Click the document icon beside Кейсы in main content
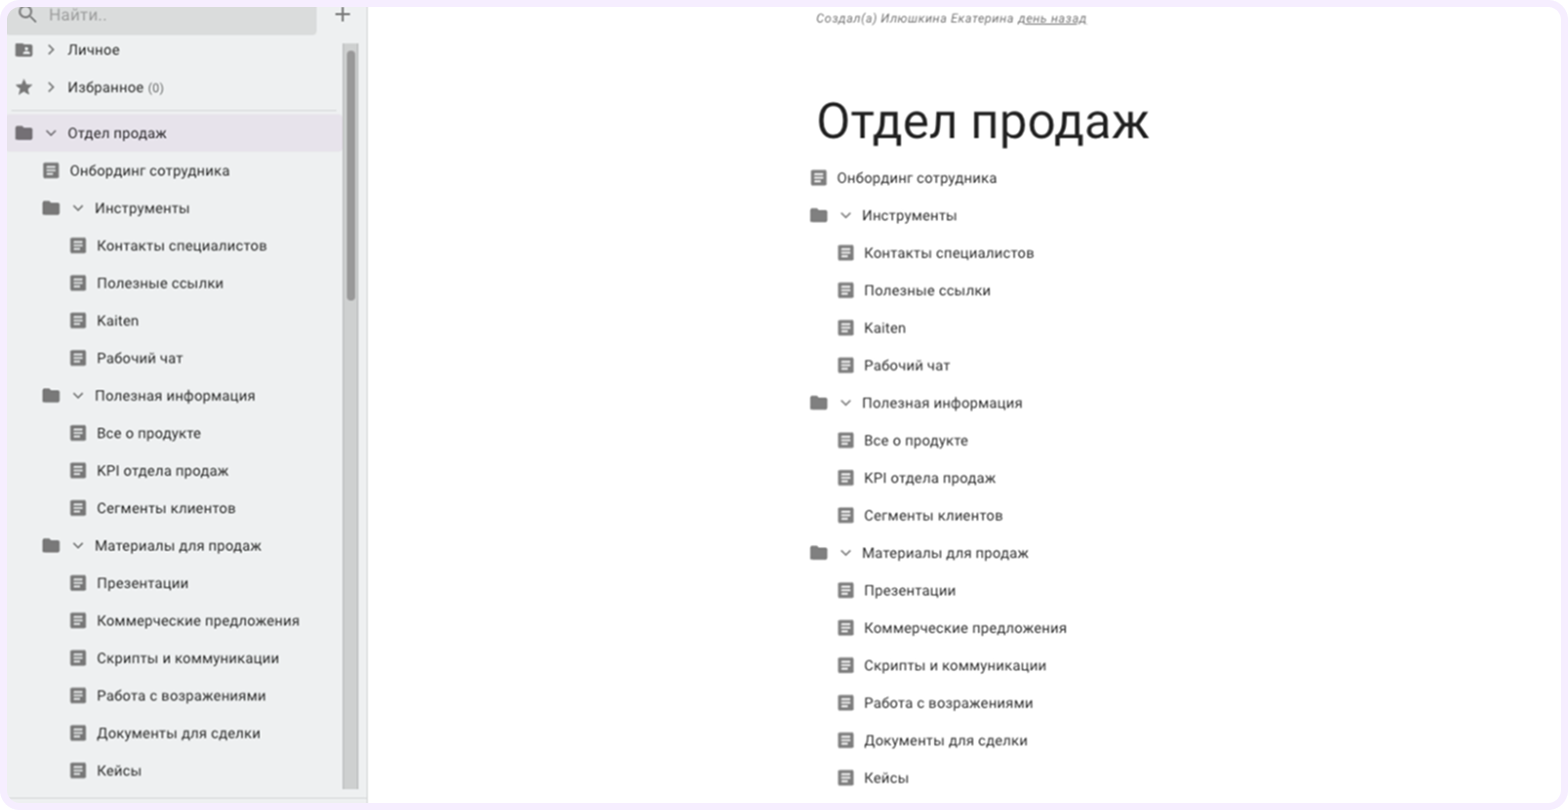Image resolution: width=1568 pixels, height=810 pixels. 845,778
